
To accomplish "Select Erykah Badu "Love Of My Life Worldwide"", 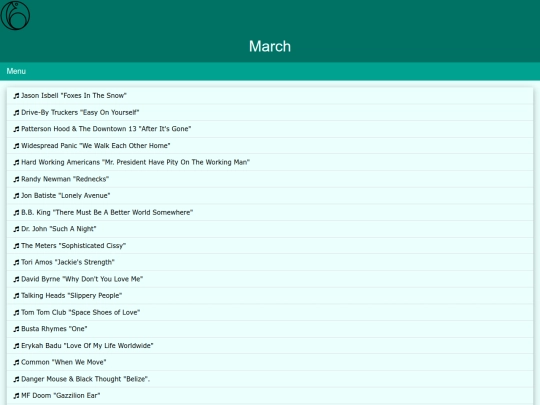I will coord(270,346).
